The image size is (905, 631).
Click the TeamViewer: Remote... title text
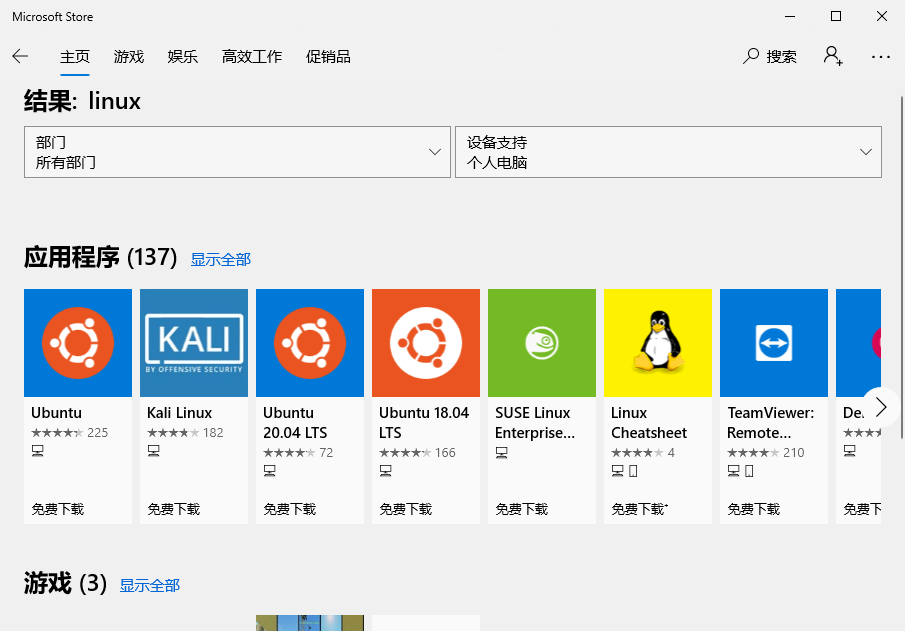[x=771, y=423]
